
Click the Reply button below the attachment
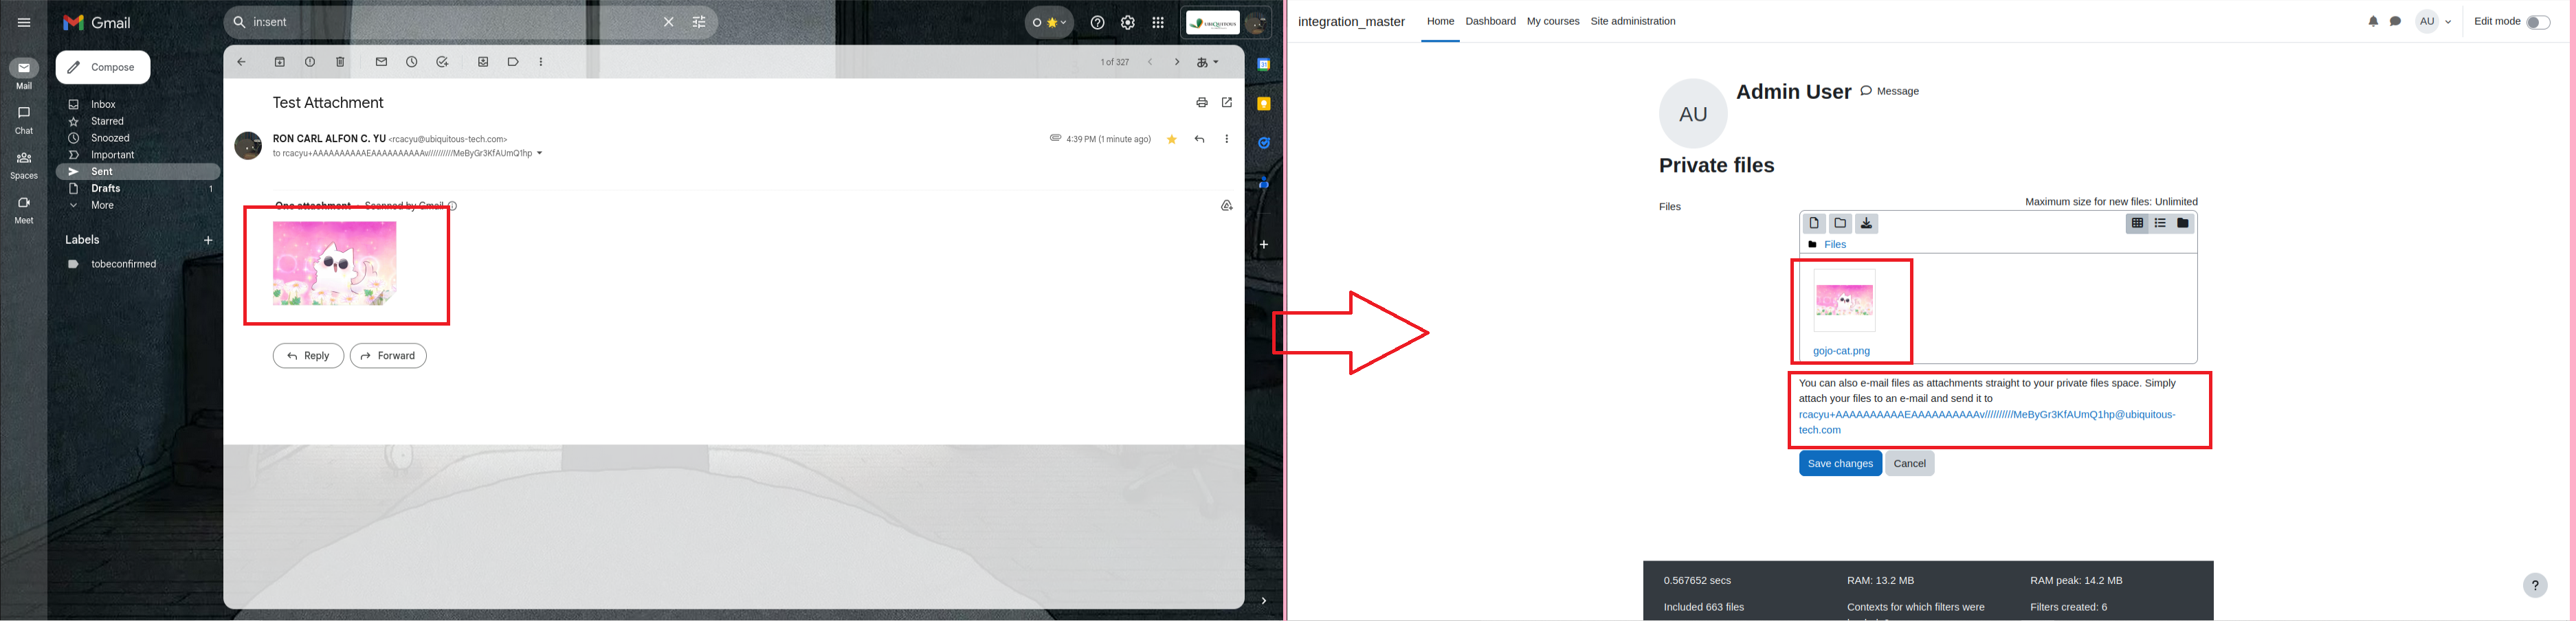coord(308,356)
